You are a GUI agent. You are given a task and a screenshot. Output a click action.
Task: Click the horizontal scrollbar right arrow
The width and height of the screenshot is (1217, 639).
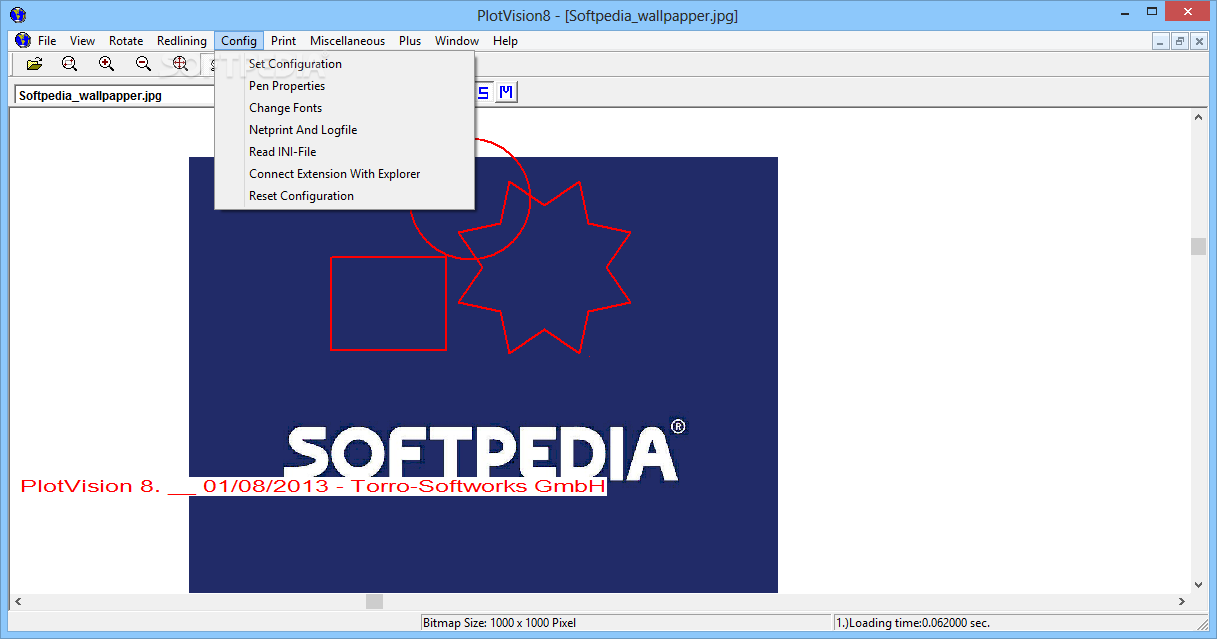pos(1182,602)
